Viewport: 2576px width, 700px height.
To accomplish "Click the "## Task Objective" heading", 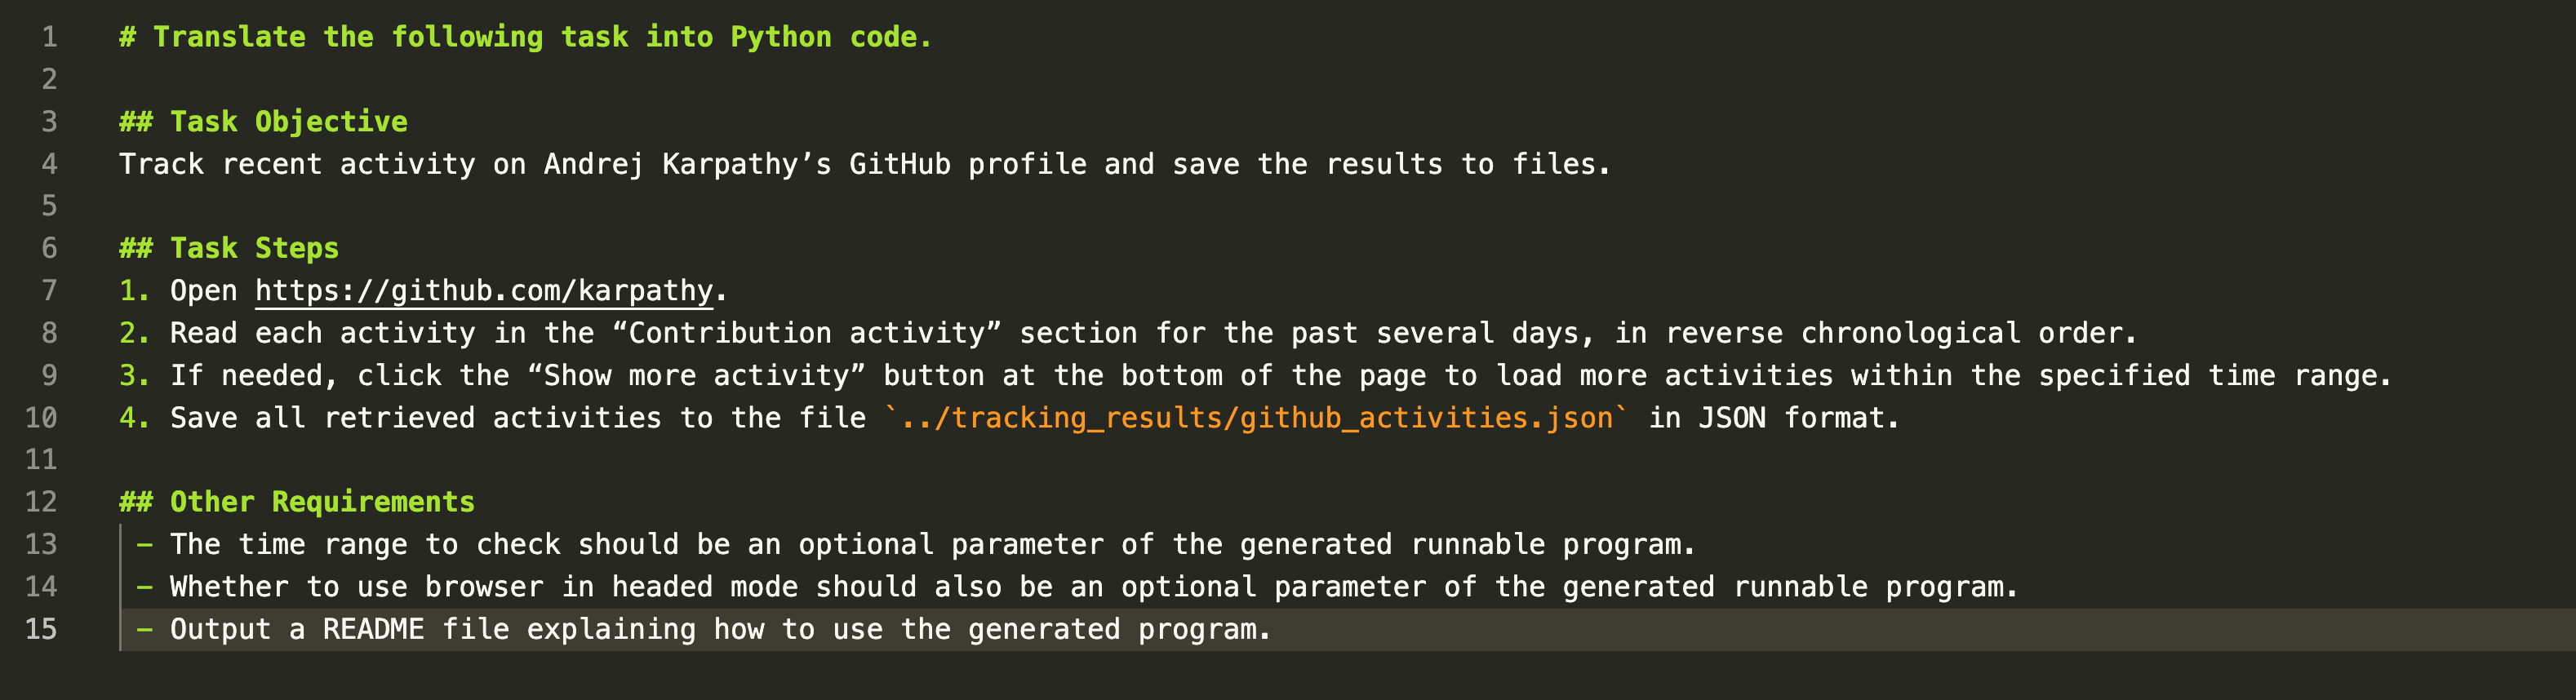I will [263, 122].
